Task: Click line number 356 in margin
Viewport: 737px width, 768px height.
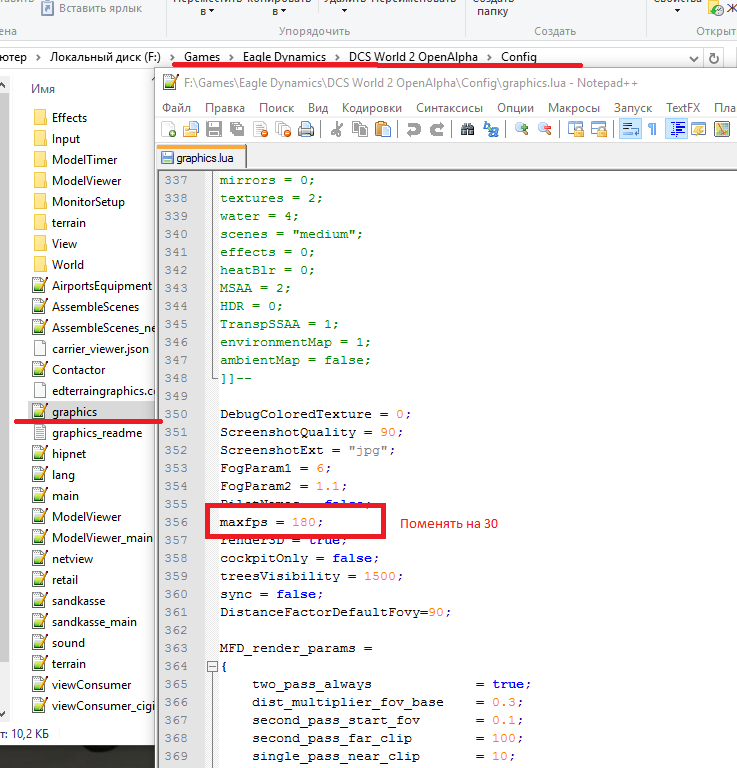Action: click(x=176, y=522)
